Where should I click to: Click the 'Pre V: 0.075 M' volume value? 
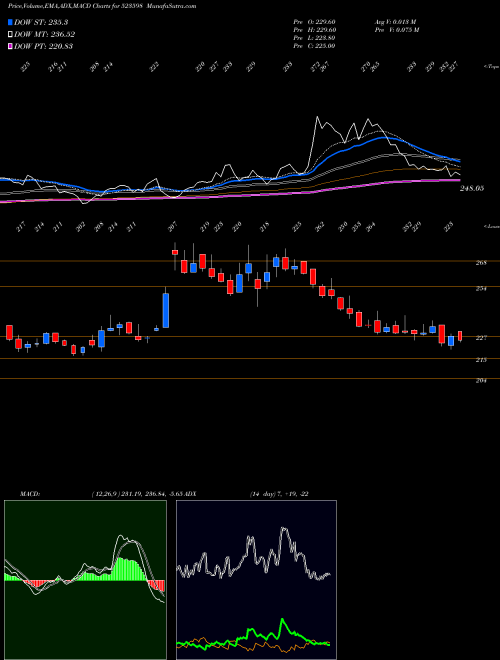(x=397, y=29)
